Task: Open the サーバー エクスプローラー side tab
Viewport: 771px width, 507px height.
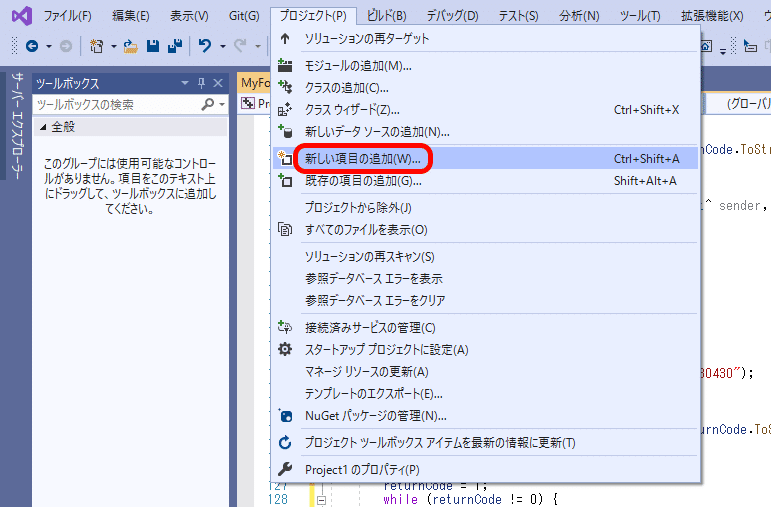Action: click(x=17, y=125)
